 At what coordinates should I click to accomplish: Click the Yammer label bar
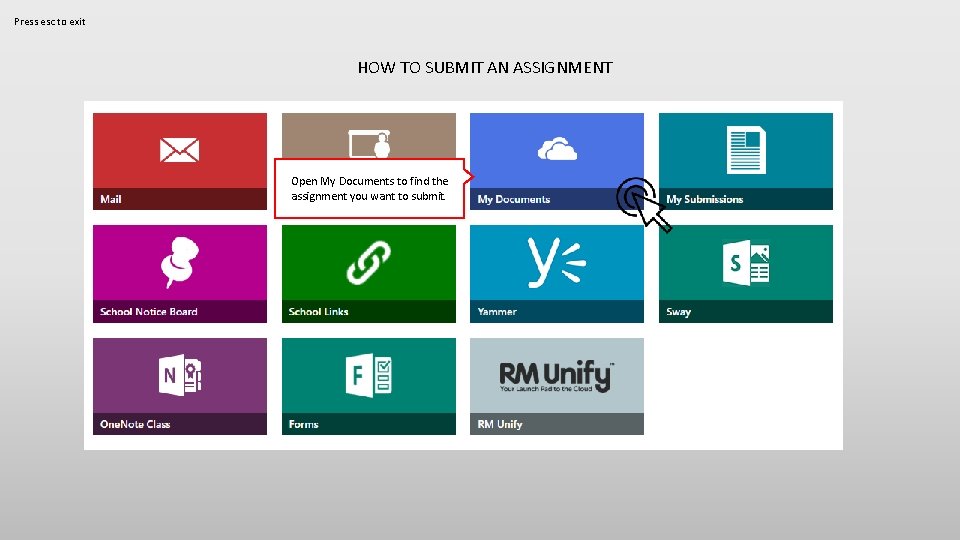pos(557,312)
